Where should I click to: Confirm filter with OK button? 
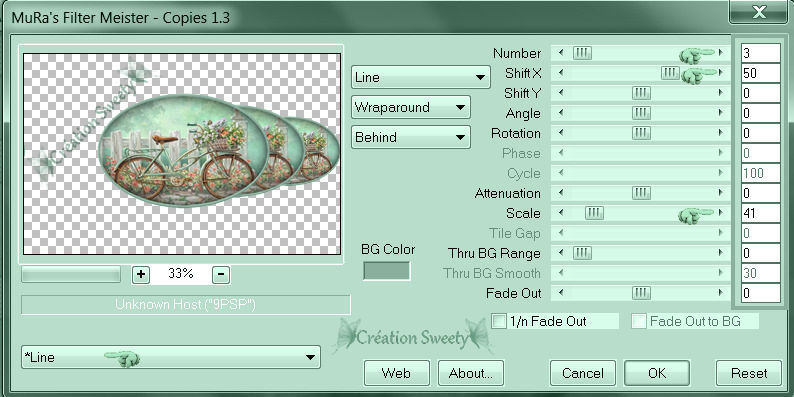pos(657,374)
